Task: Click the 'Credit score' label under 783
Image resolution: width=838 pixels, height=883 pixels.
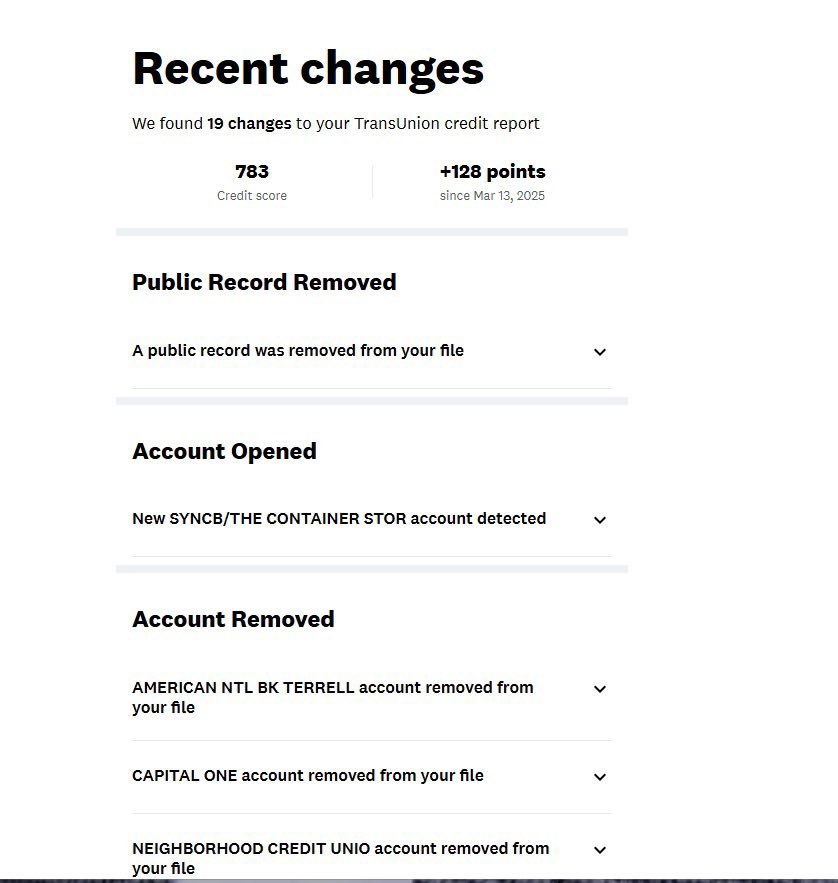Action: 252,196
